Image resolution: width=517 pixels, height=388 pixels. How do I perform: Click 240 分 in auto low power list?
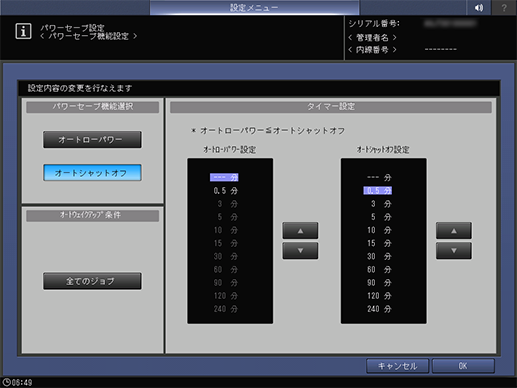pos(226,309)
